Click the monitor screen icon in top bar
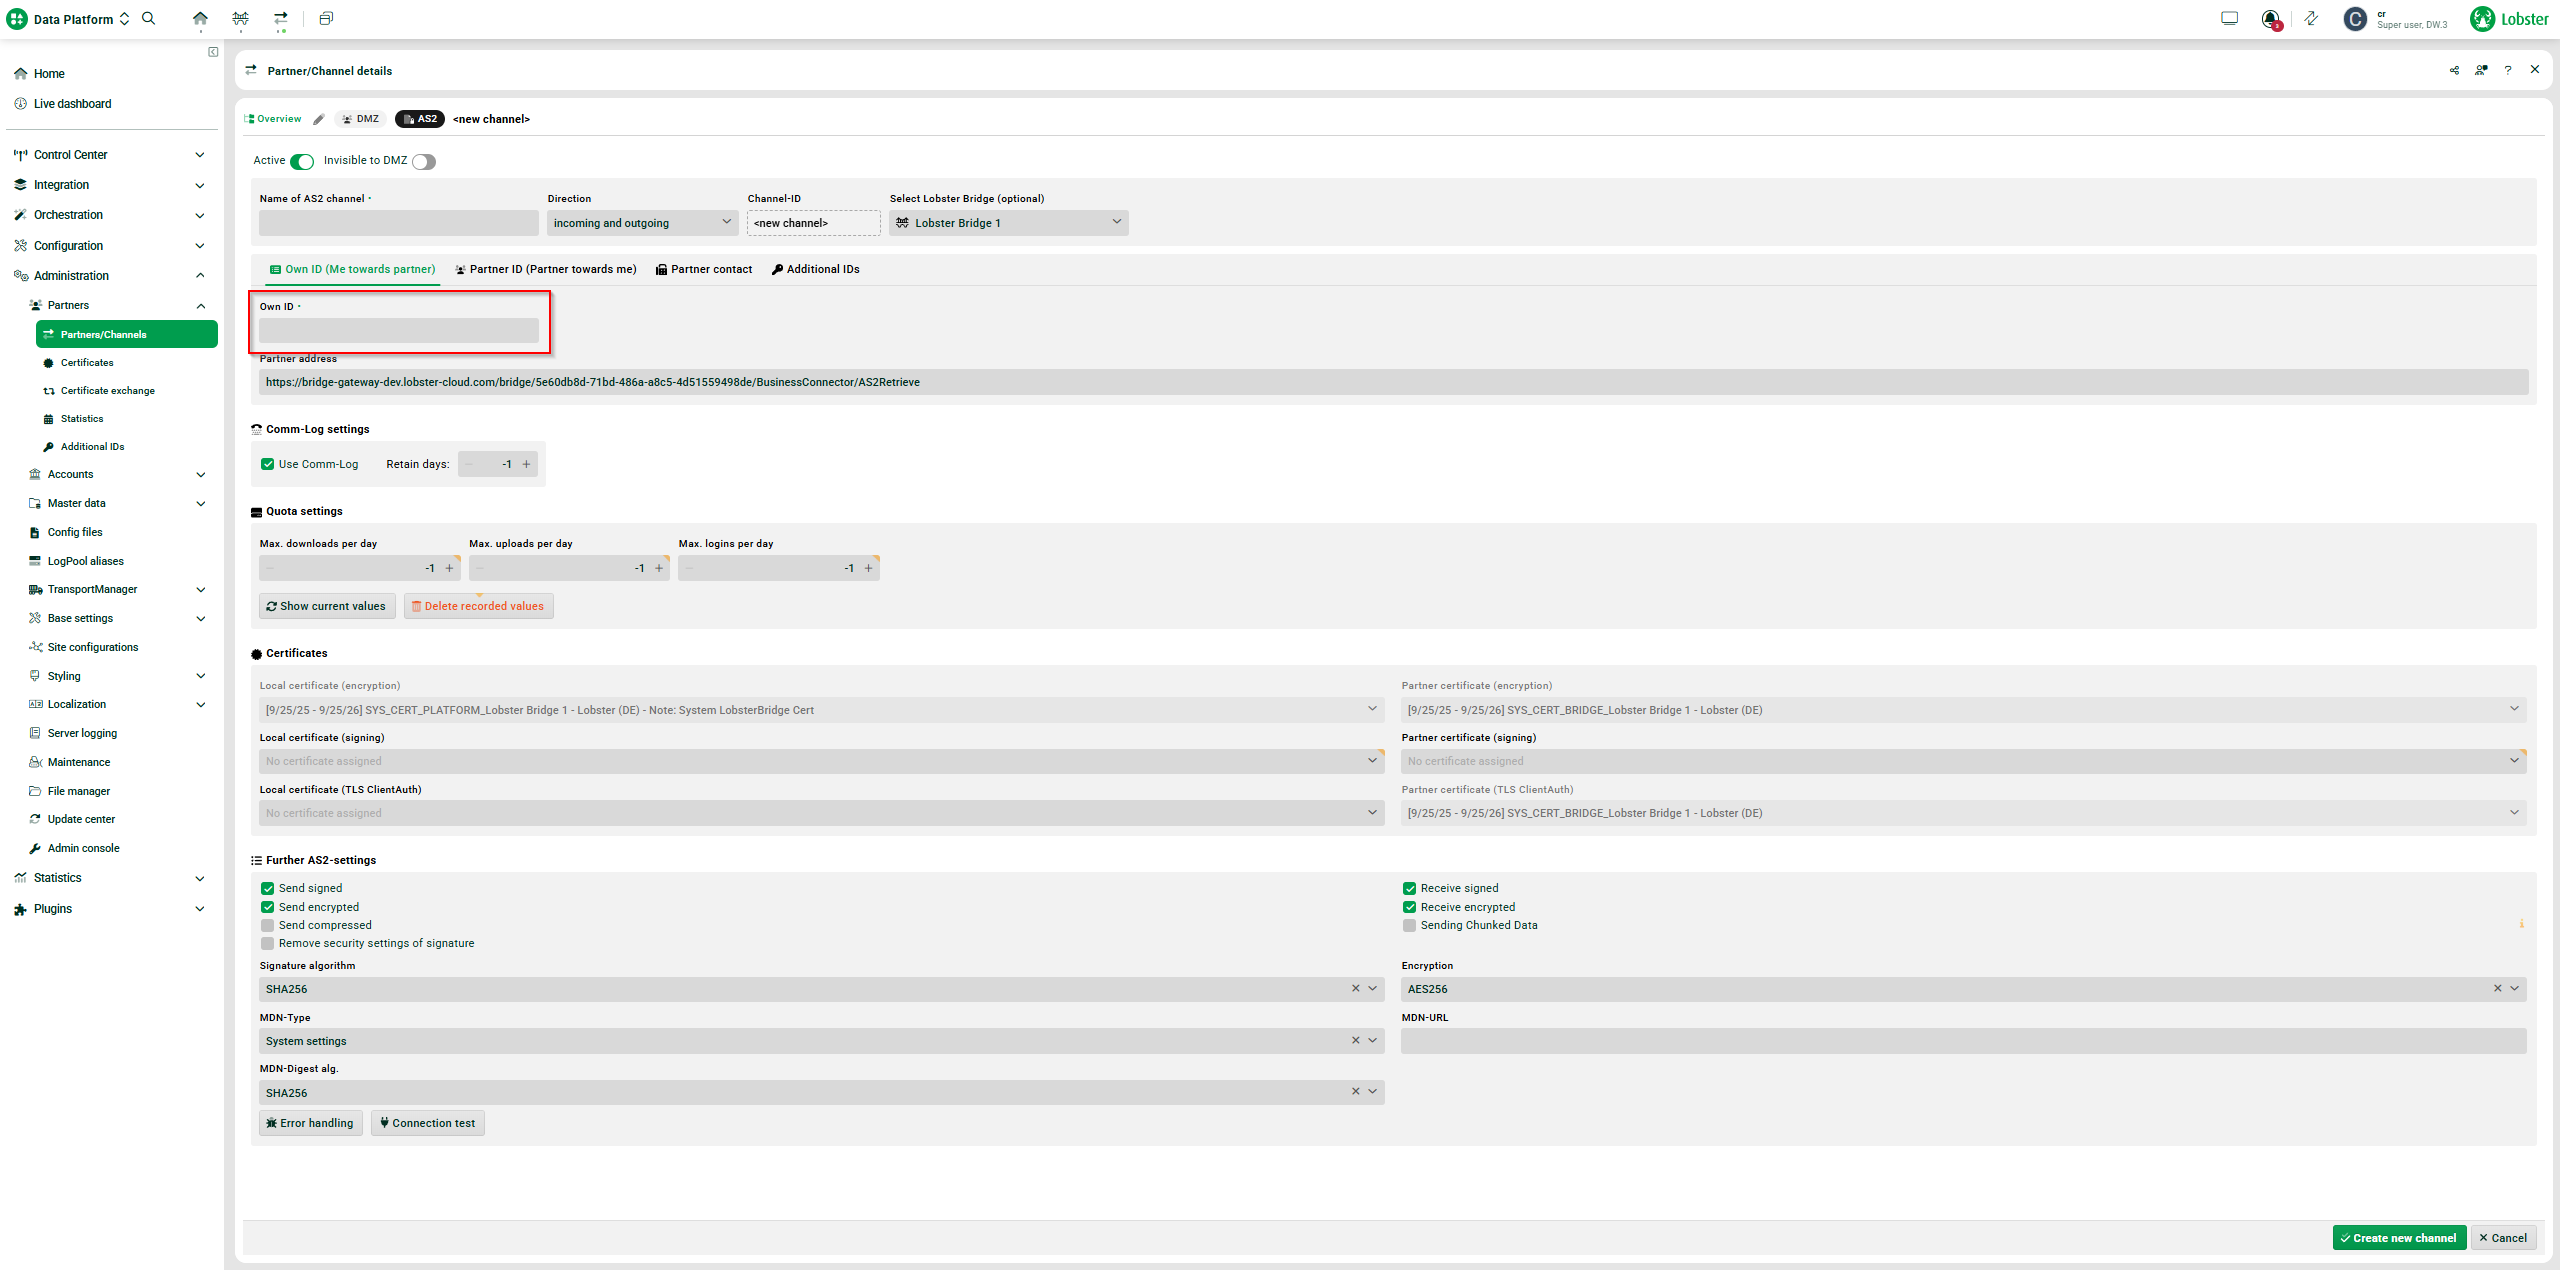 [2229, 18]
